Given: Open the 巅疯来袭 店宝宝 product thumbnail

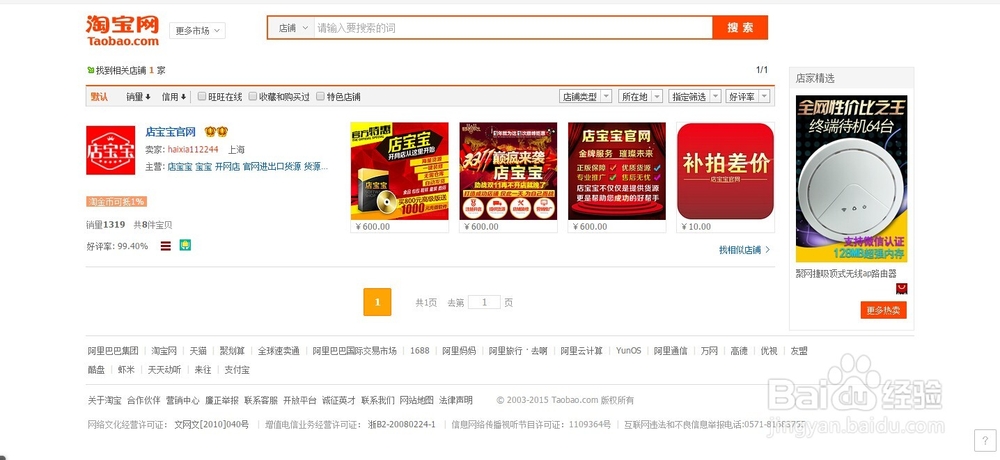Looking at the screenshot, I should tap(508, 171).
